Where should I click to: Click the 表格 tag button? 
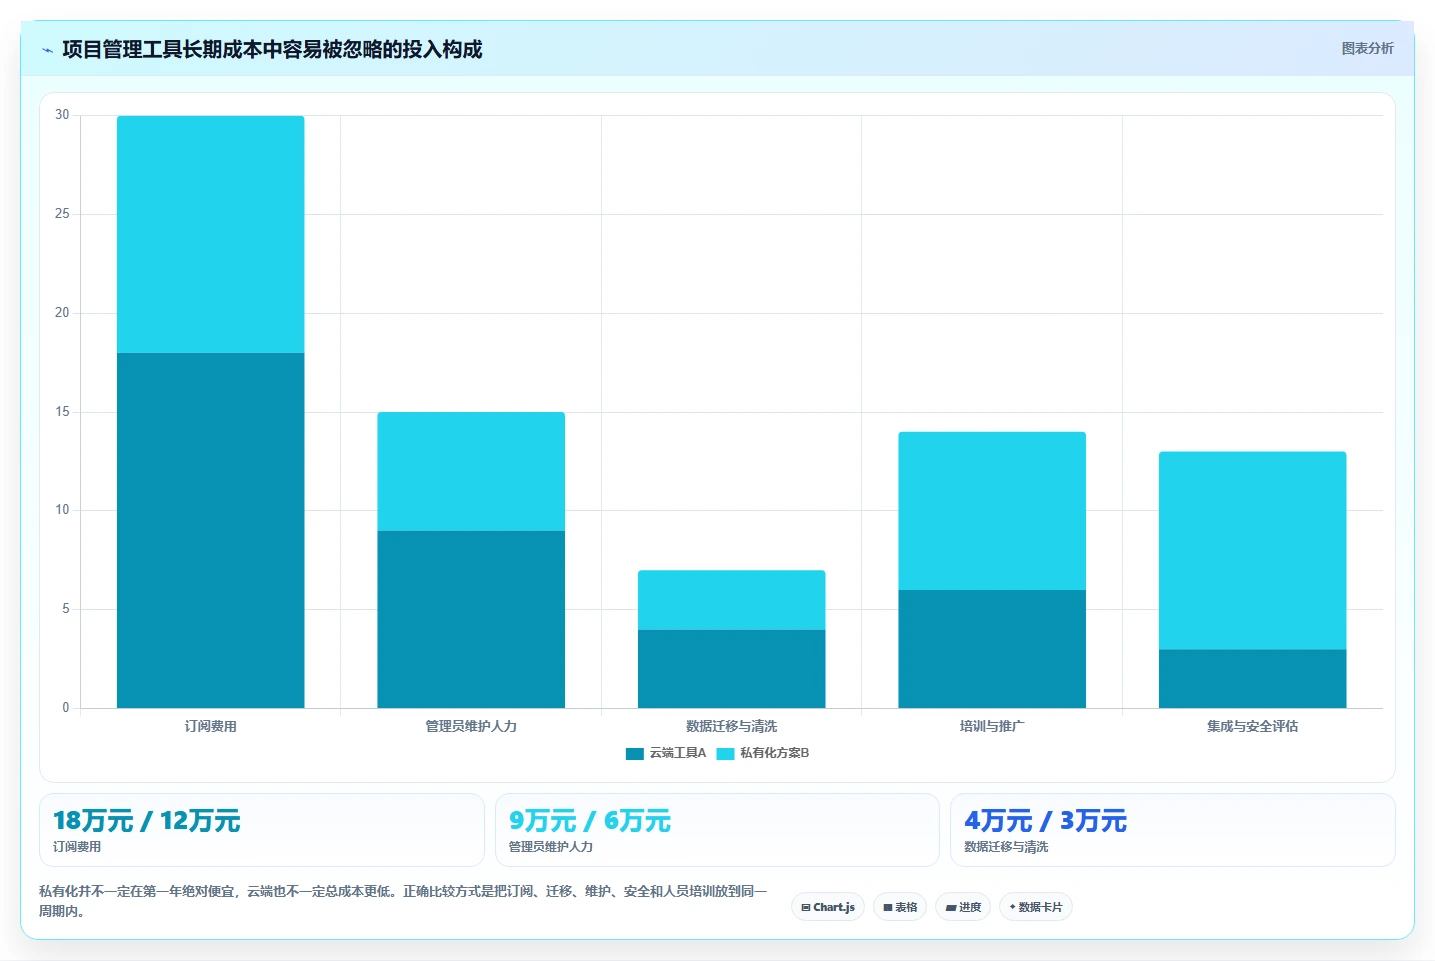[x=900, y=907]
